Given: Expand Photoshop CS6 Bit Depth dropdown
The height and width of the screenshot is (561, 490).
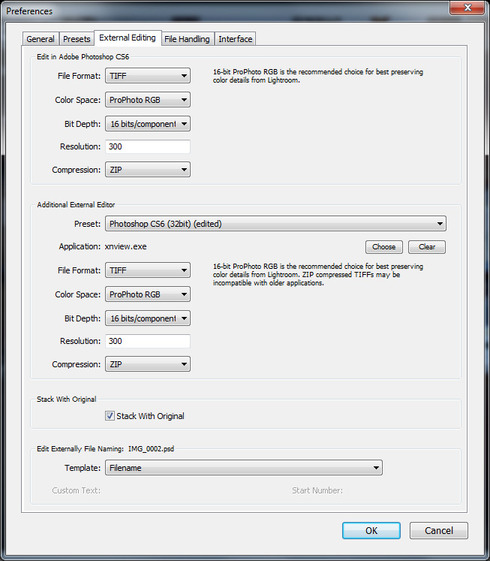Looking at the screenshot, I should (x=148, y=124).
